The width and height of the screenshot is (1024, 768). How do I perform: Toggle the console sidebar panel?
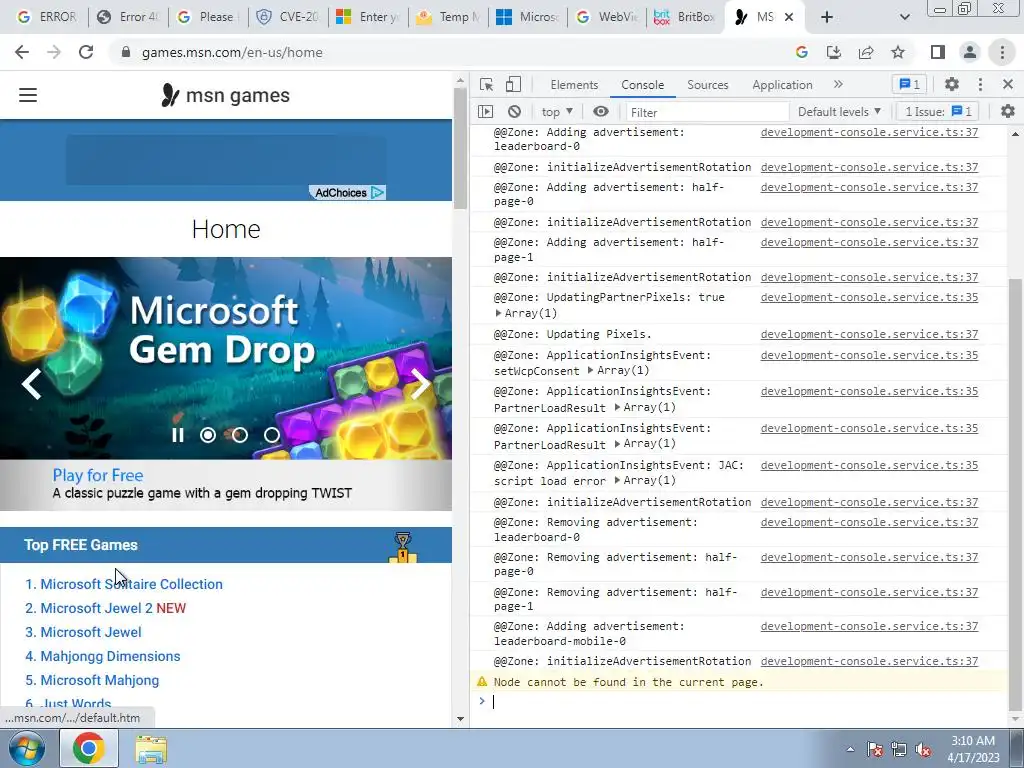coord(486,112)
